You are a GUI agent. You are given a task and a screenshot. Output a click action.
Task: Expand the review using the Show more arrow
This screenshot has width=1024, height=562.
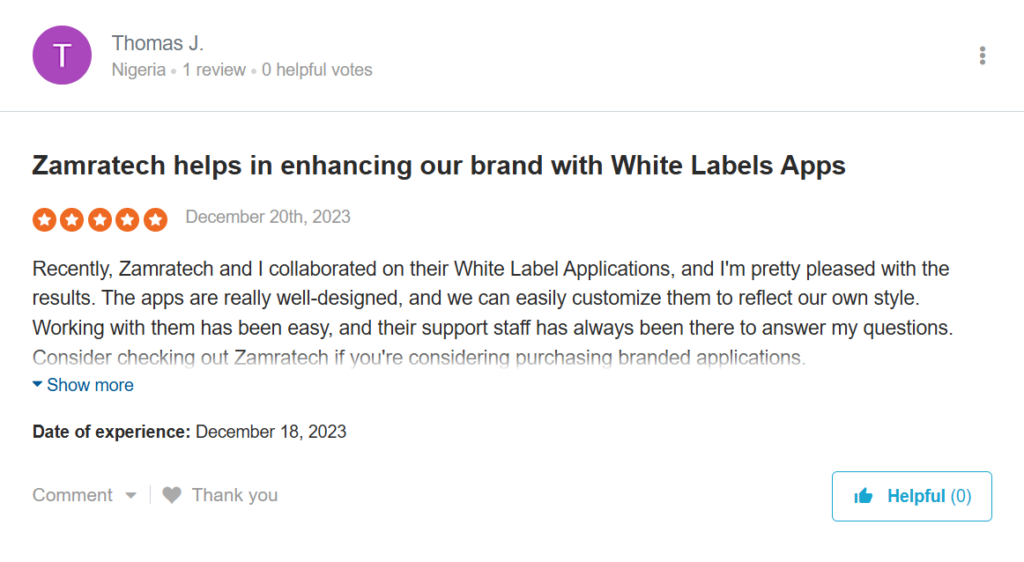coord(38,385)
